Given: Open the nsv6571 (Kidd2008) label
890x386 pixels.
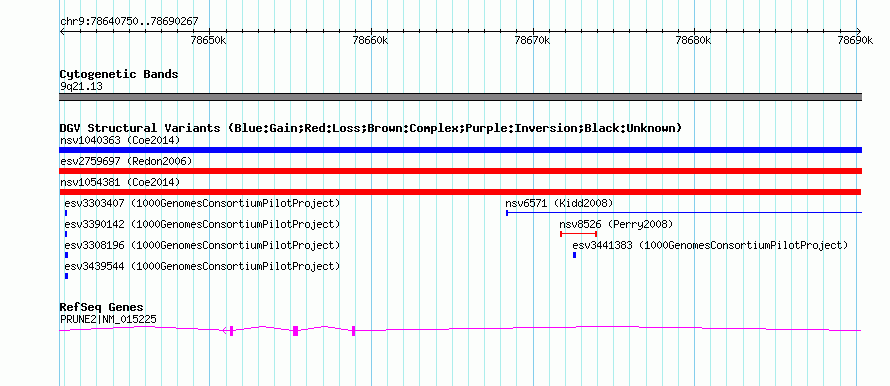Looking at the screenshot, I should (x=559, y=203).
